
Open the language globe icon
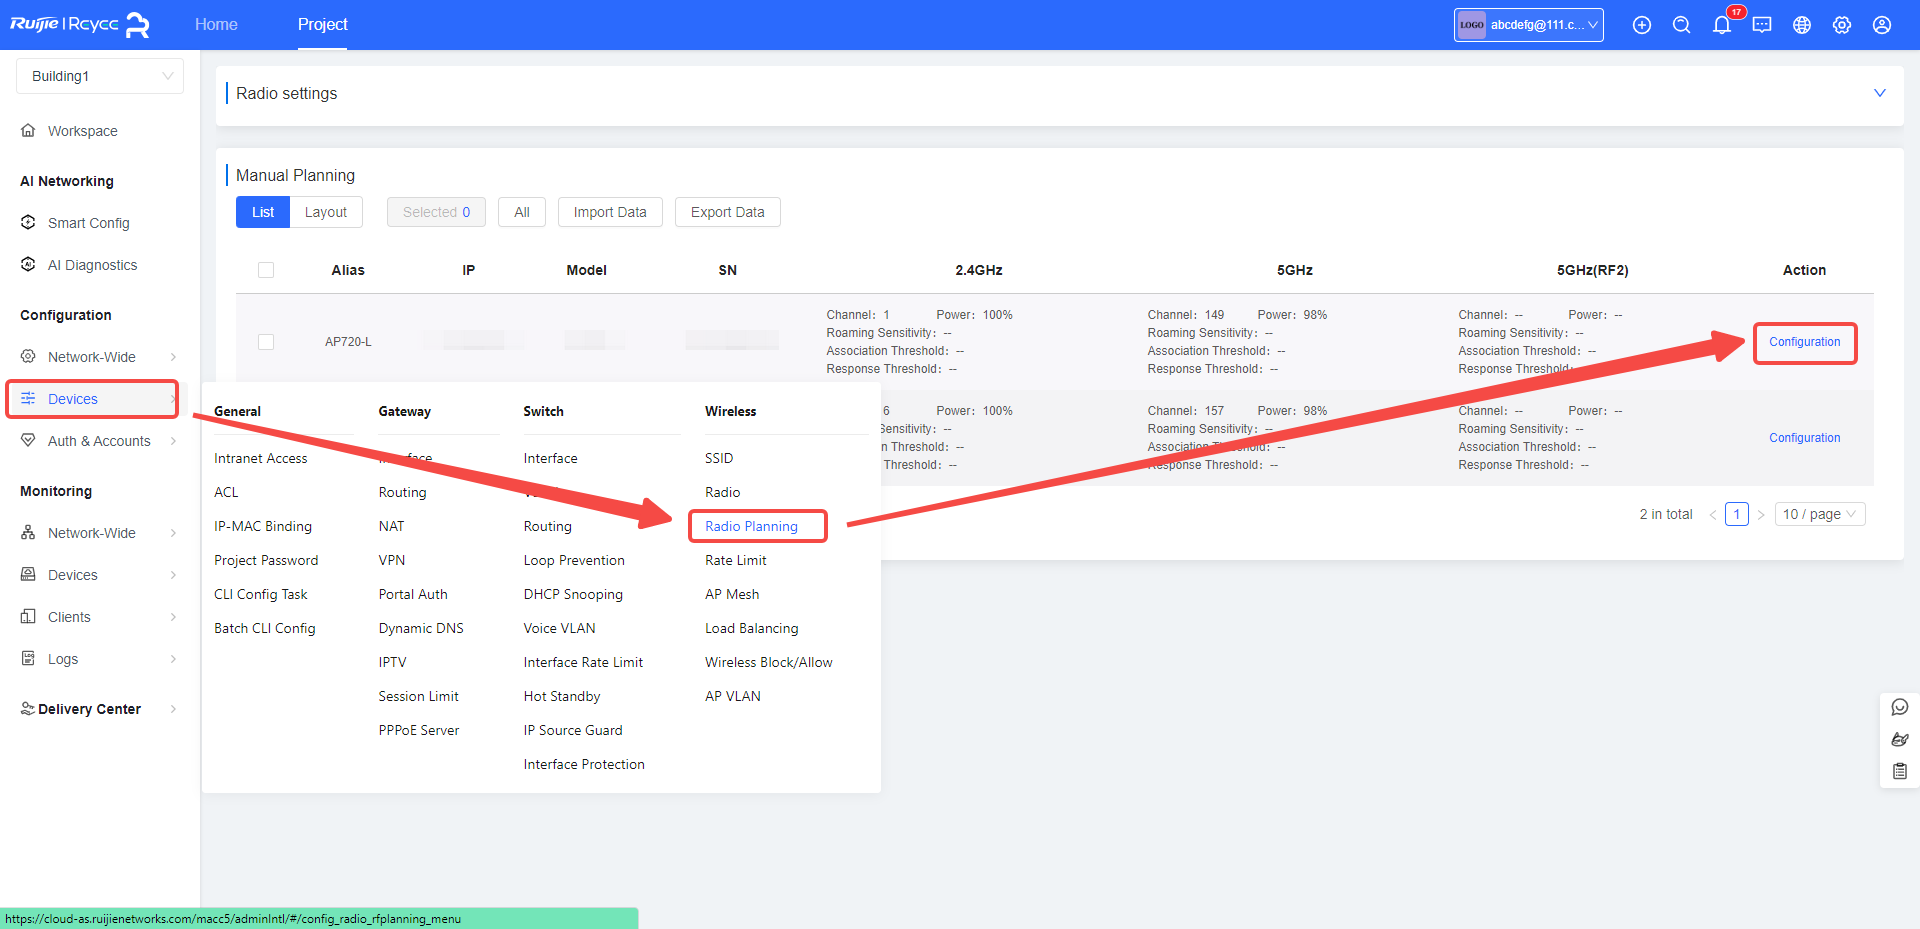click(x=1801, y=25)
